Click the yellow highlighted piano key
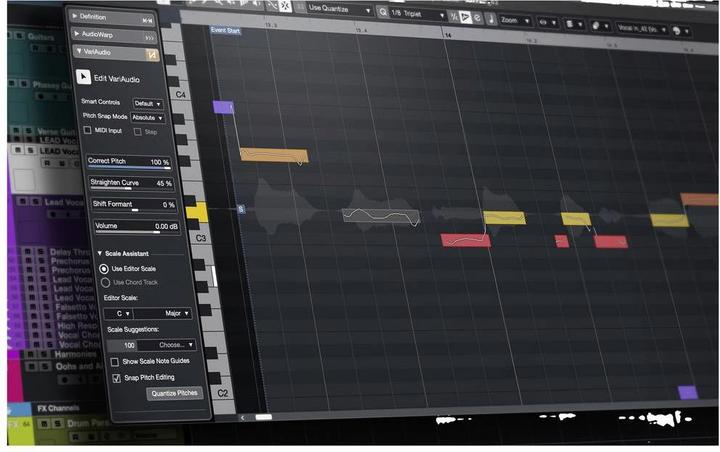The height and width of the screenshot is (452, 720). pos(197,213)
